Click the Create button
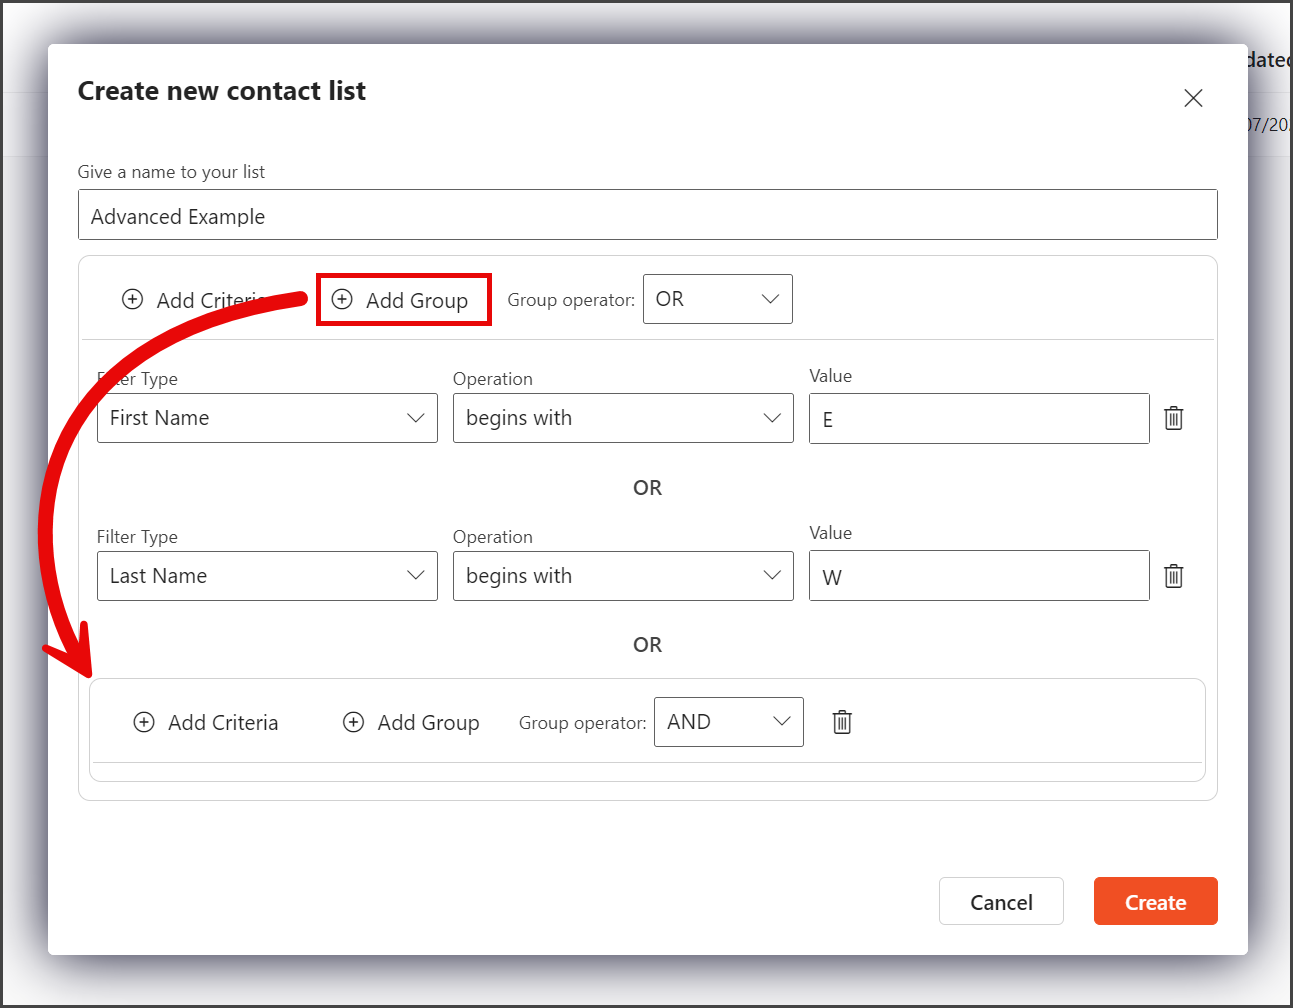Screen dimensions: 1293x1008 tap(1156, 901)
